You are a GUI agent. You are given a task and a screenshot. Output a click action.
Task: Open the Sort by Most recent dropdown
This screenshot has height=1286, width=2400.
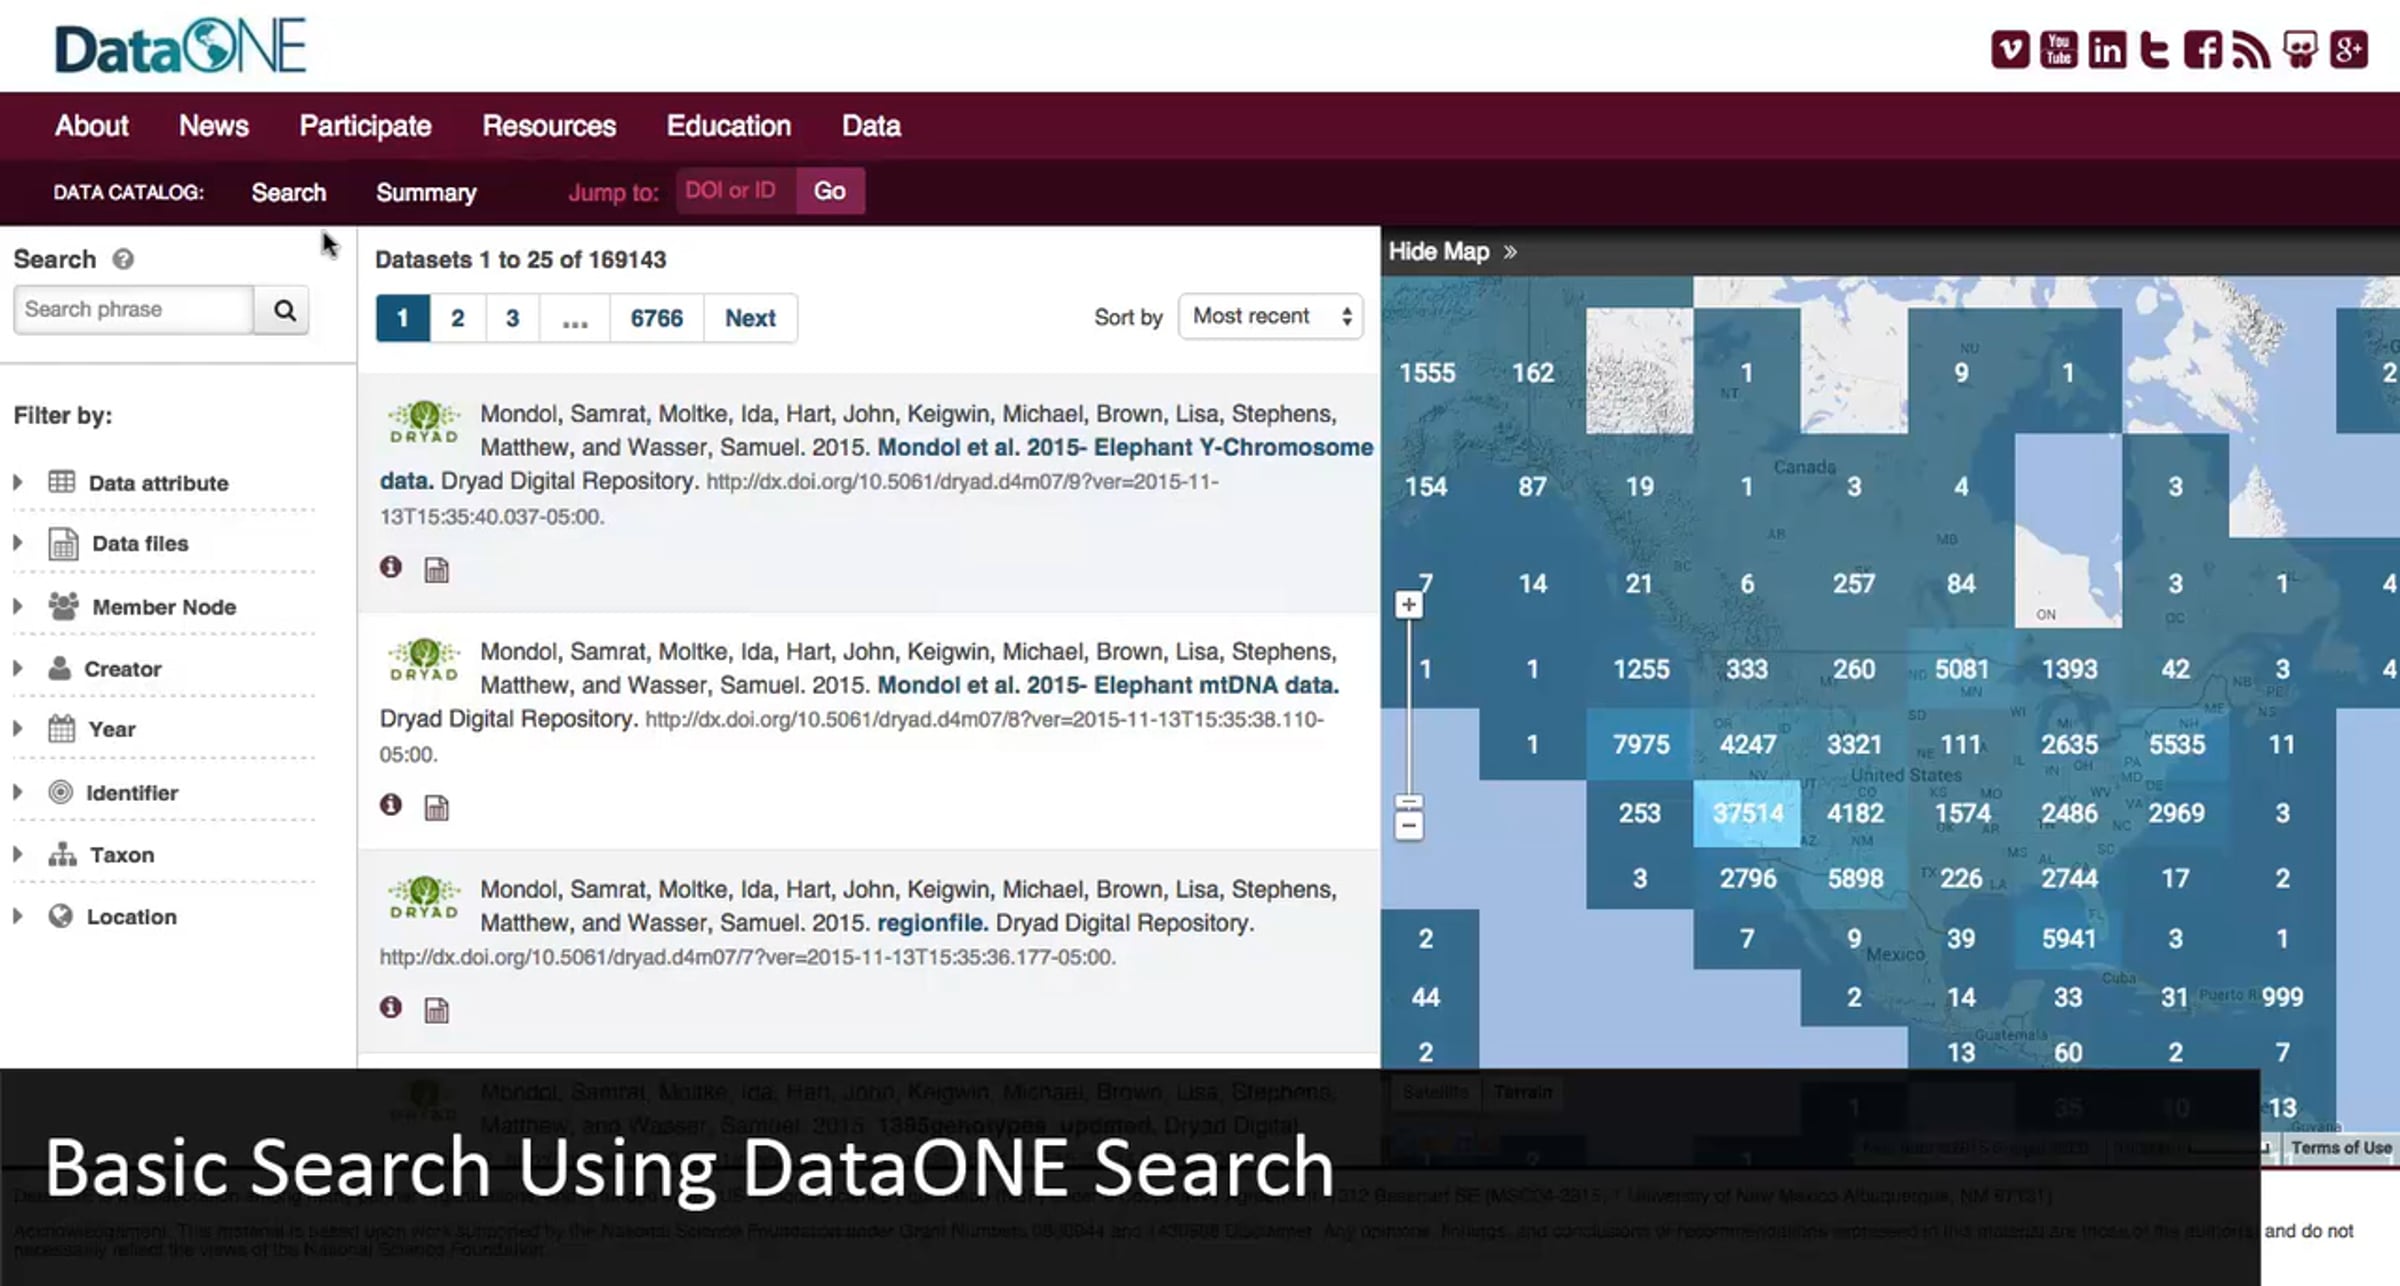click(x=1270, y=317)
